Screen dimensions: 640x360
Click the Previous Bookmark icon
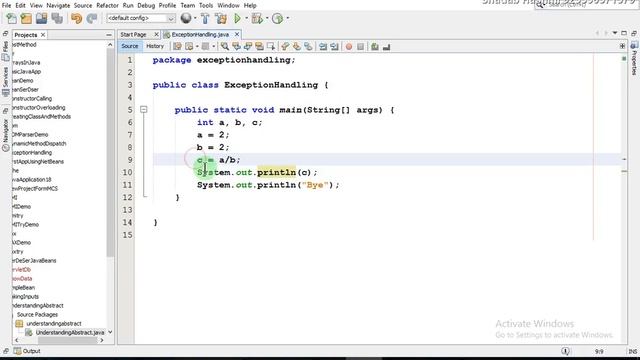[x=285, y=47]
